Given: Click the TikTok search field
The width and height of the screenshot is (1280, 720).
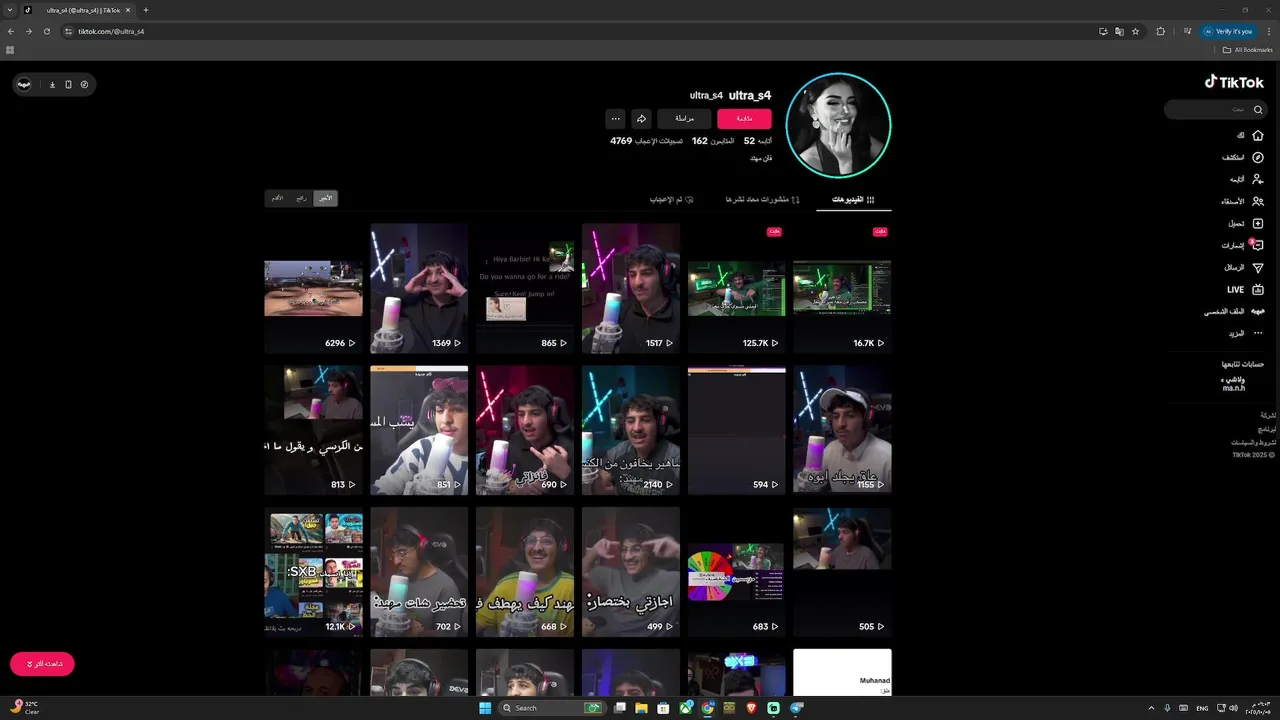Looking at the screenshot, I should (1215, 110).
